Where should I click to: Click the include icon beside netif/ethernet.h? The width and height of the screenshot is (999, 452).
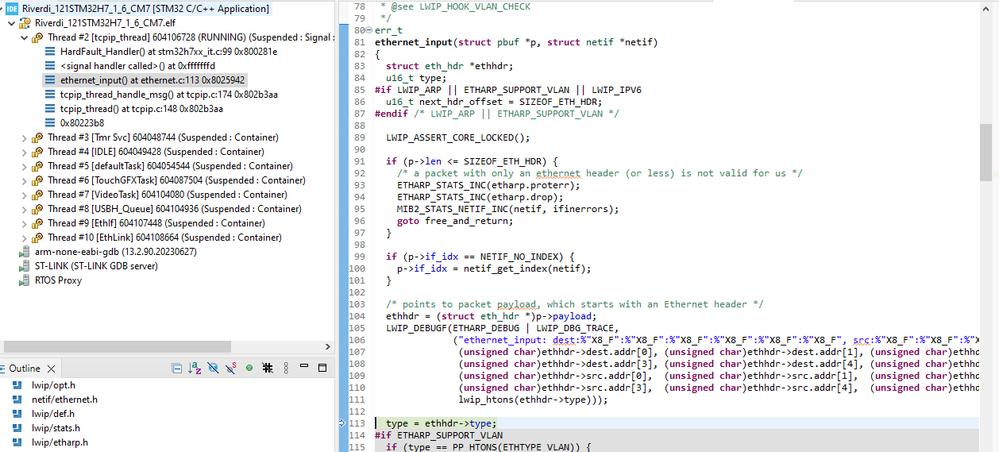tap(18, 400)
